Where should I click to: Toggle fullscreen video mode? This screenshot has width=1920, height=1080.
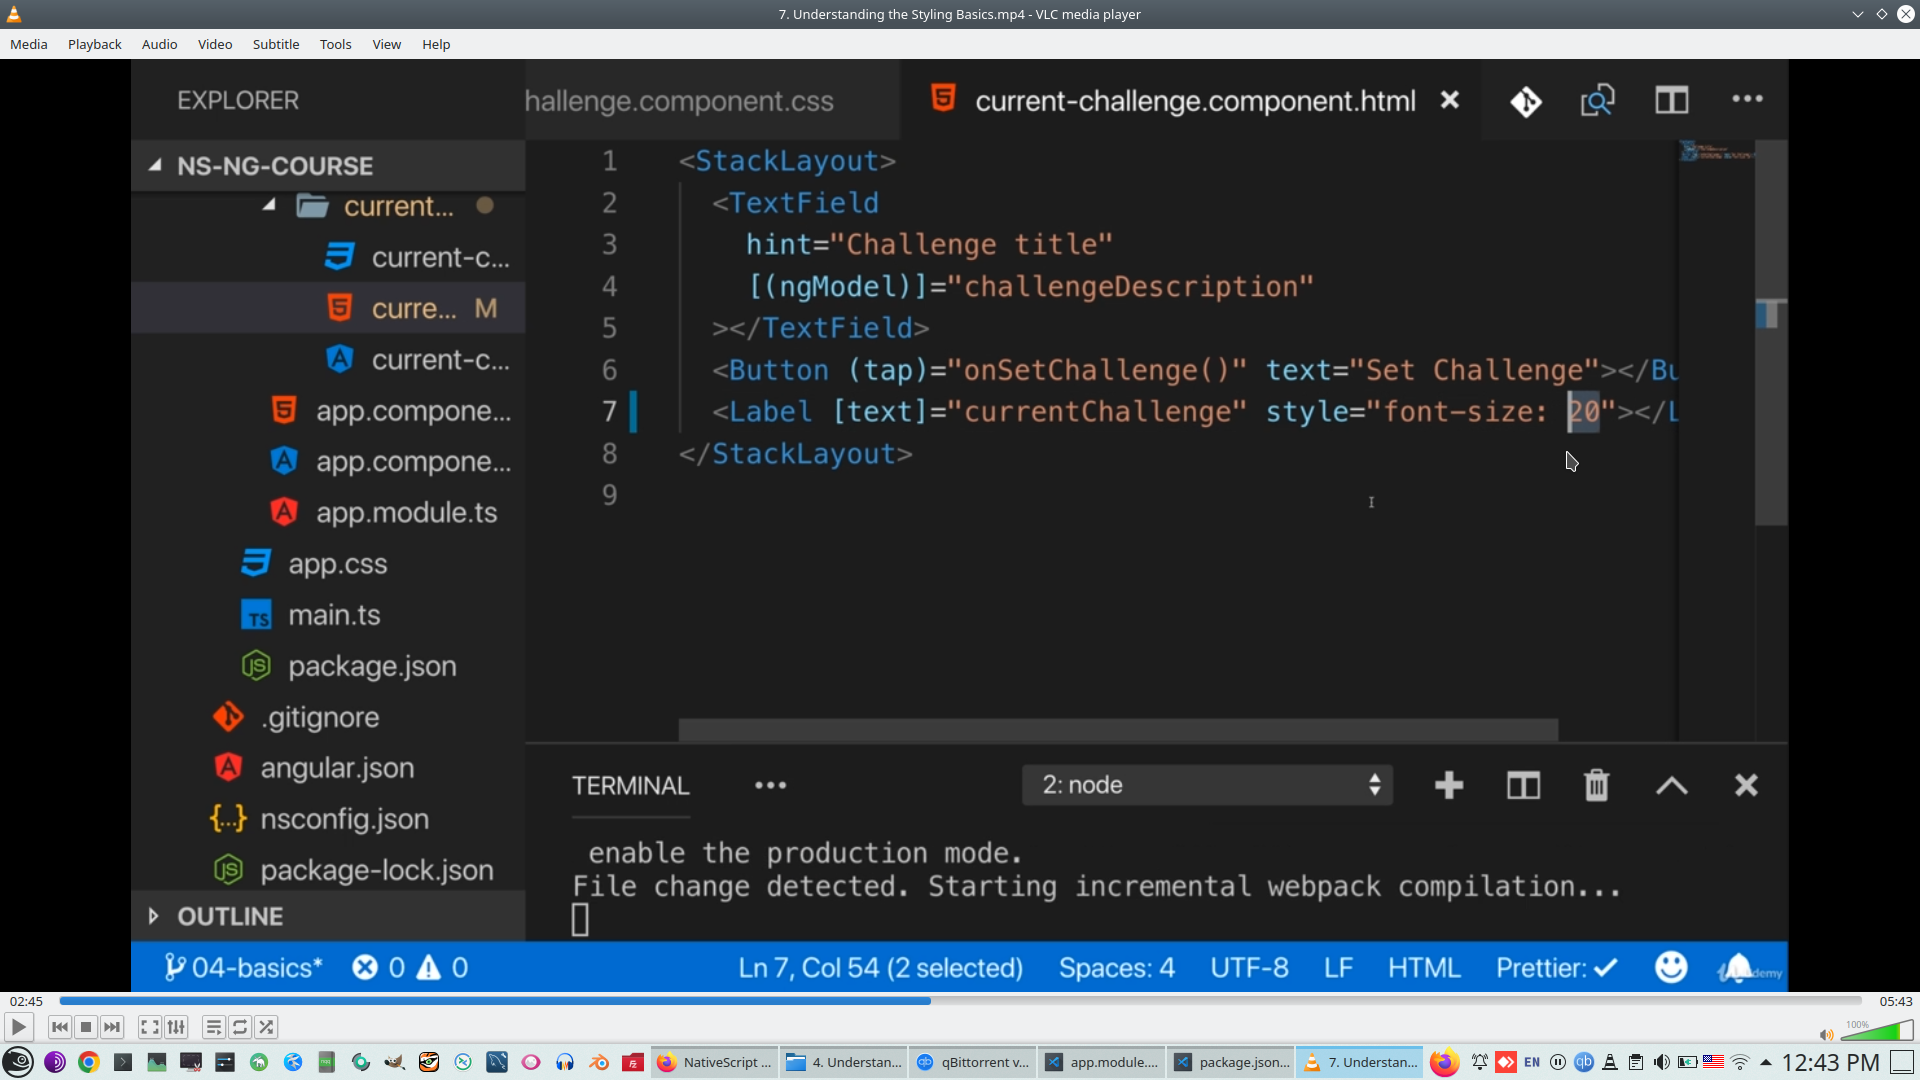149,1027
